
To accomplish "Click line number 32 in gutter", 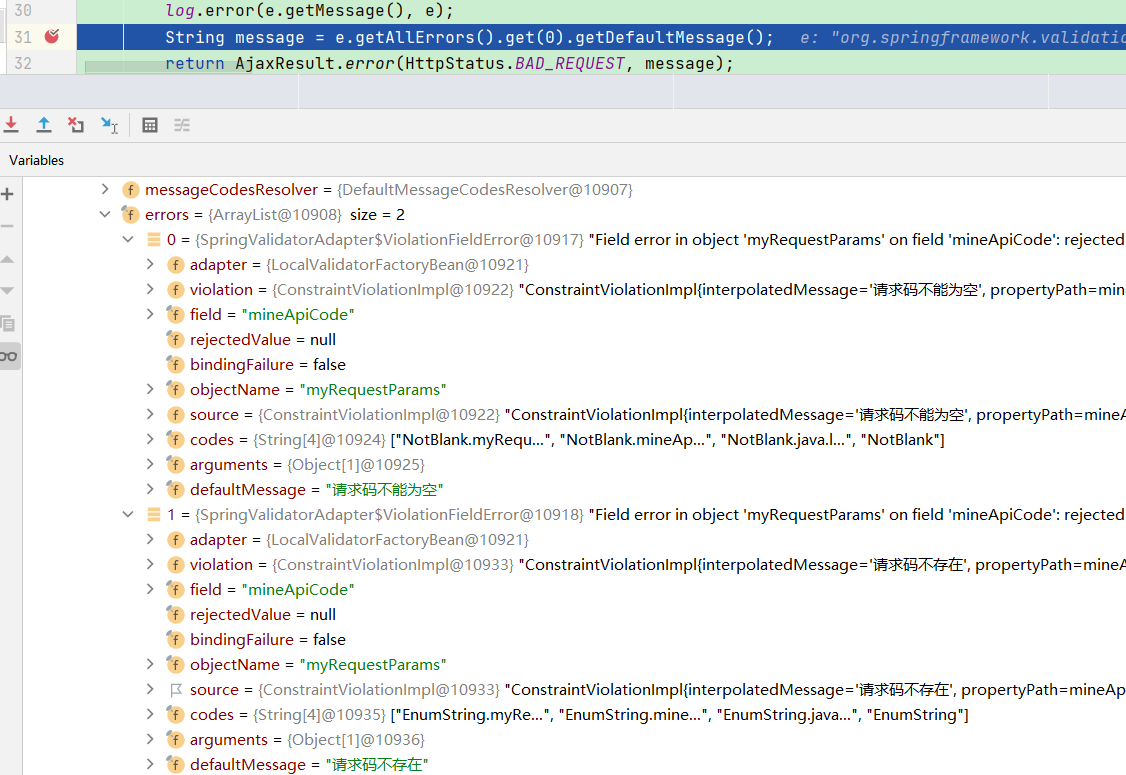I will pos(23,63).
